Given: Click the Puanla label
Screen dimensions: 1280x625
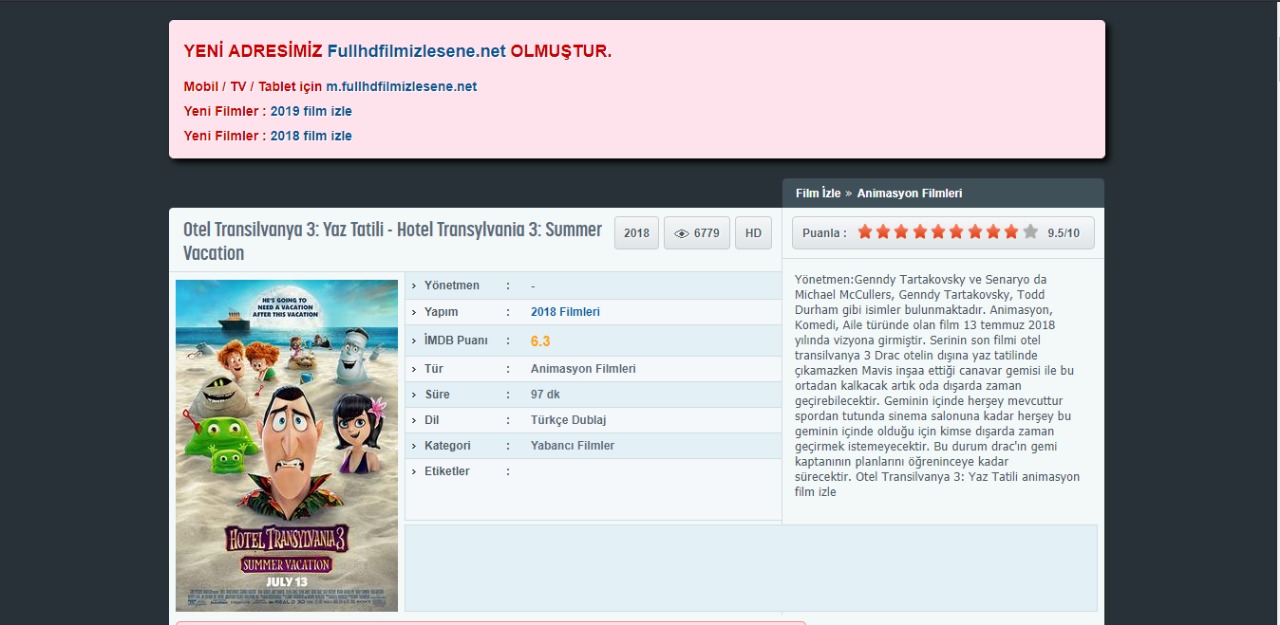Looking at the screenshot, I should [x=825, y=233].
